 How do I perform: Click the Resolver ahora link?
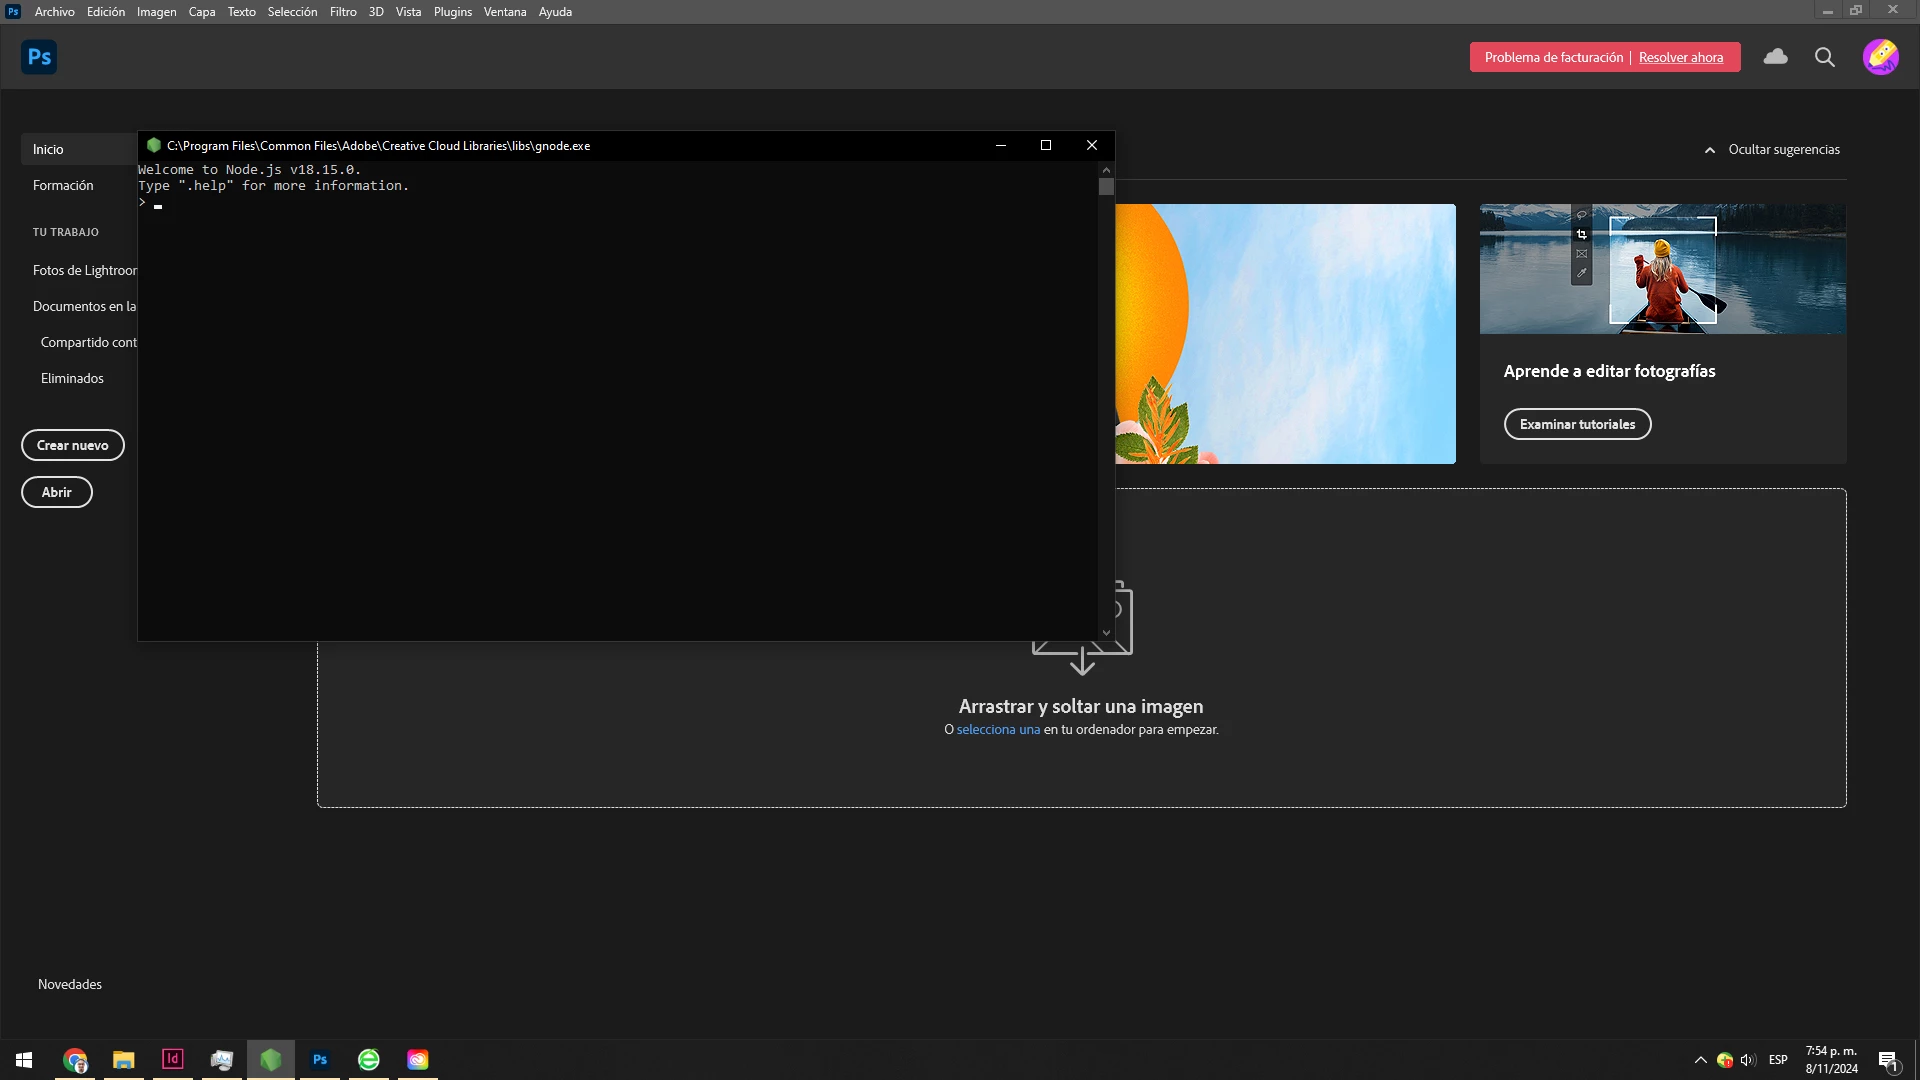pyautogui.click(x=1680, y=57)
